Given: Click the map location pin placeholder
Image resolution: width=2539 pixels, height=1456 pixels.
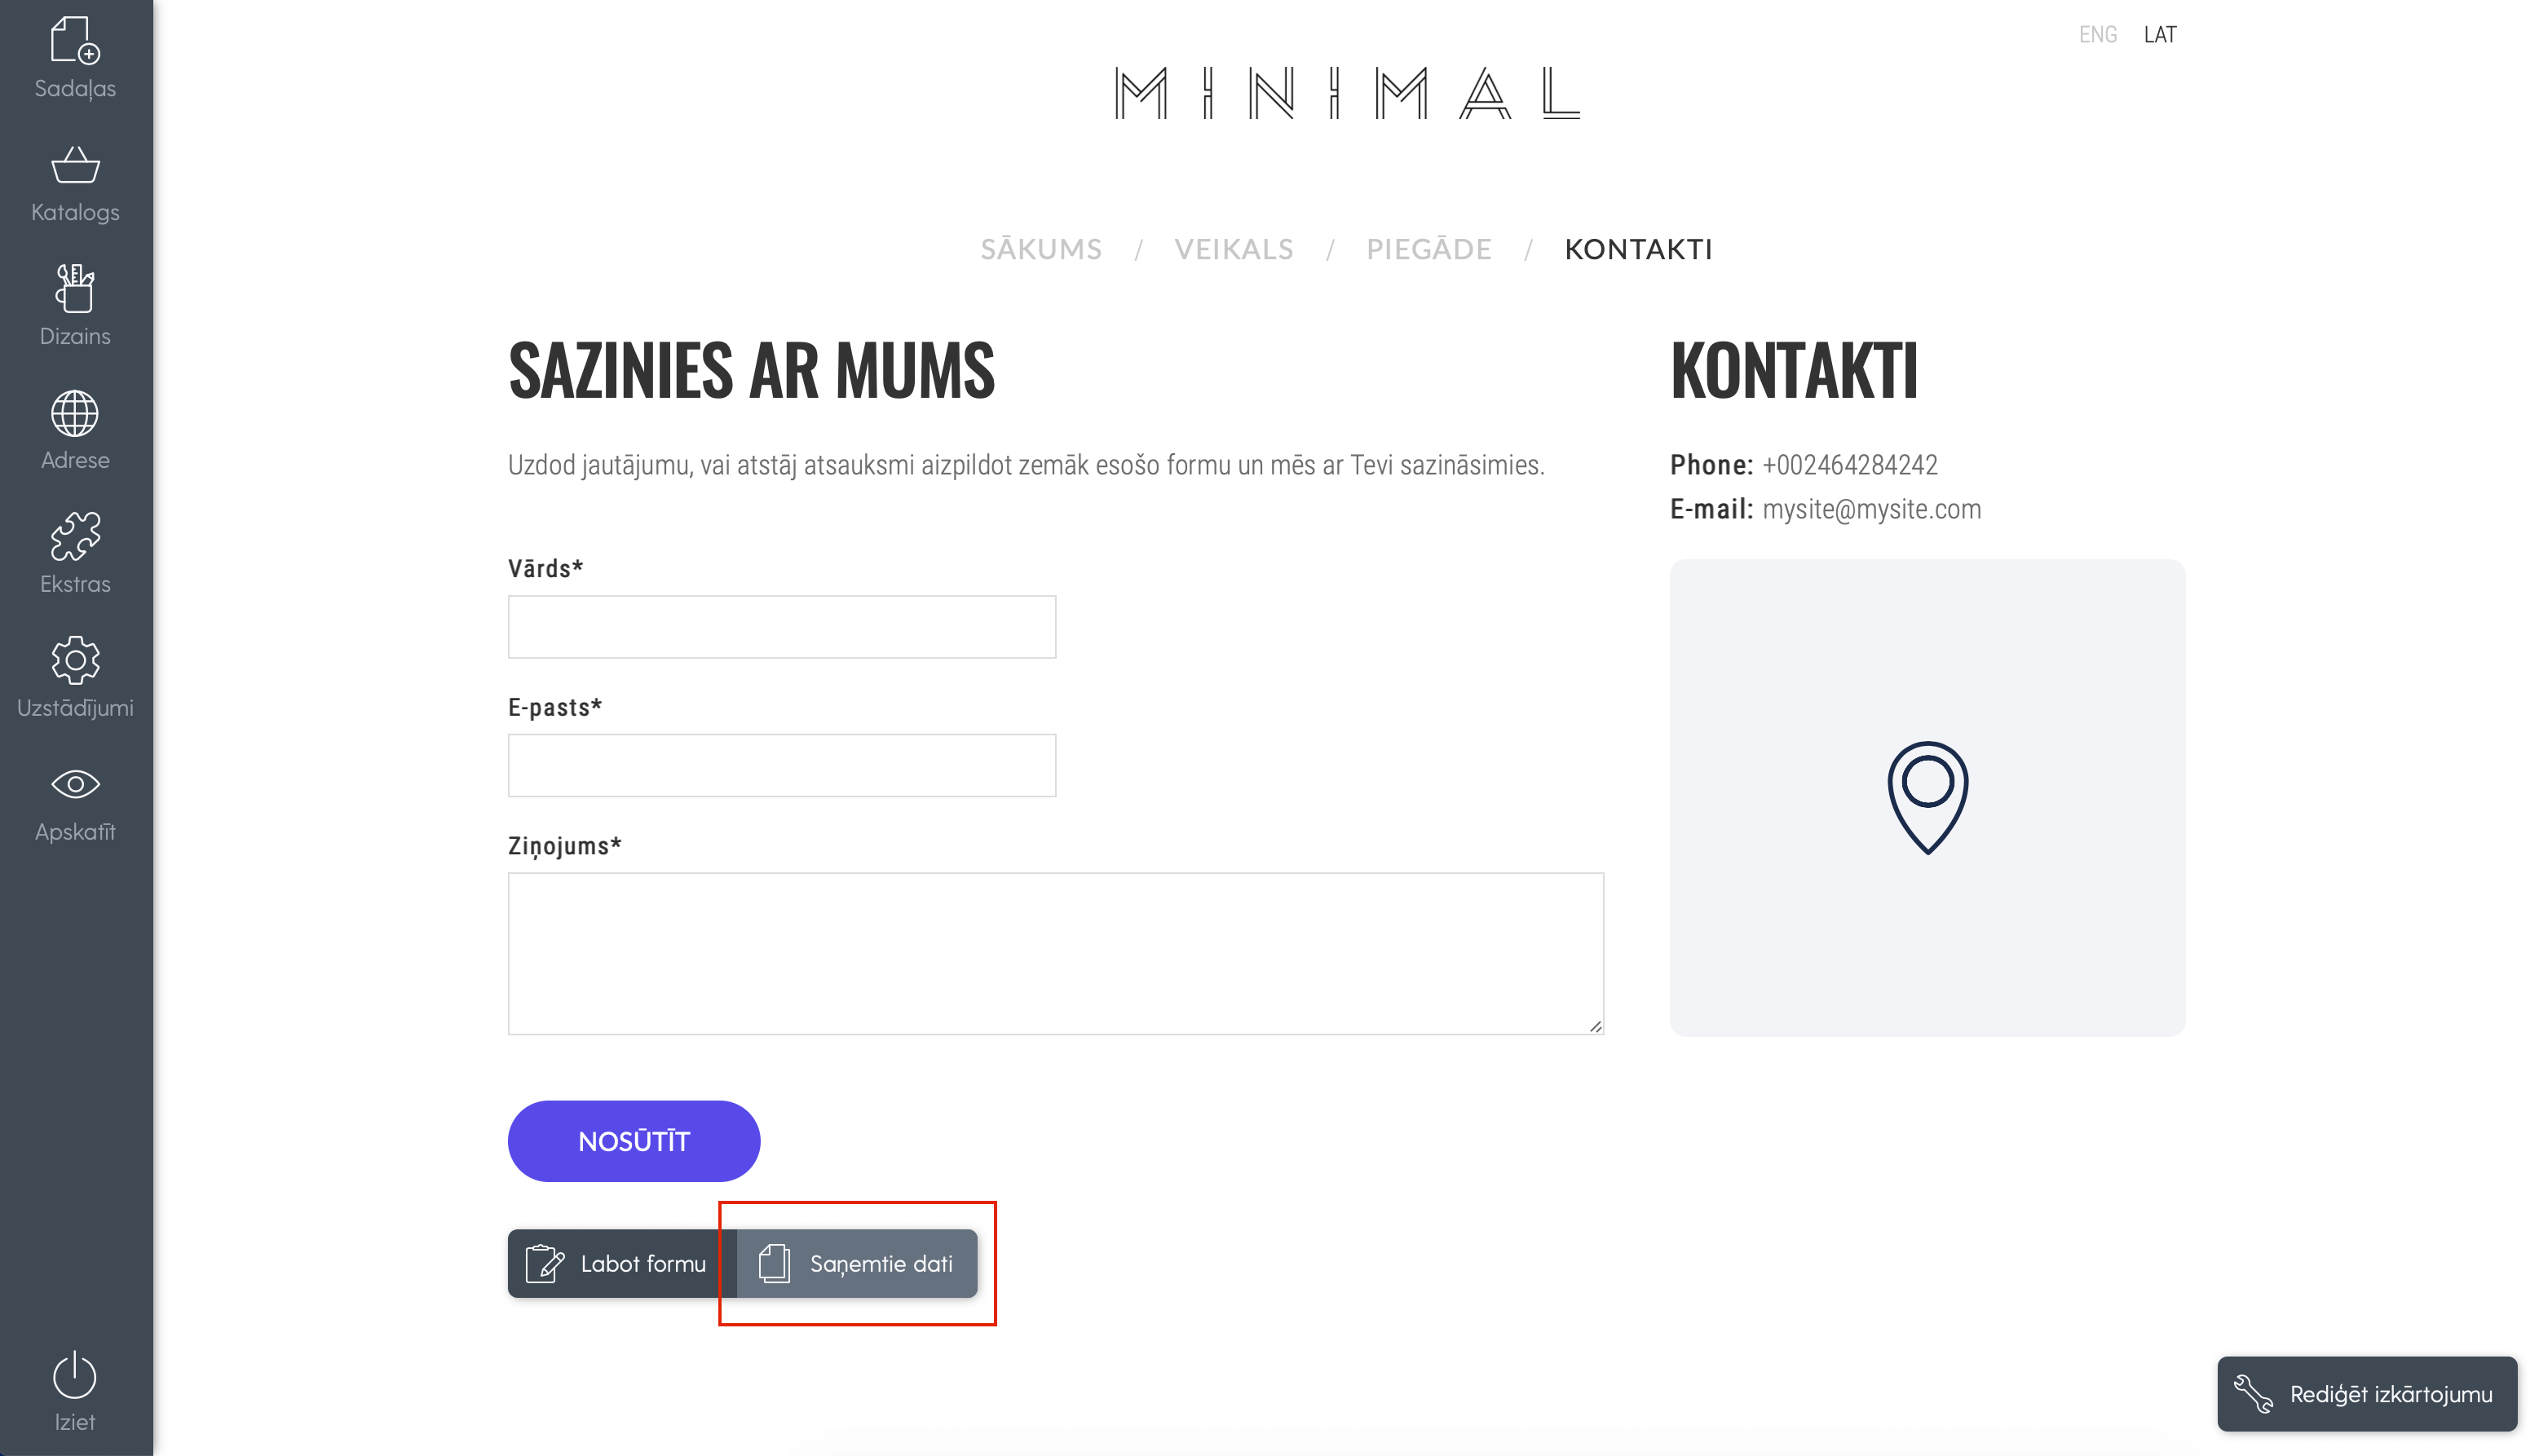Looking at the screenshot, I should tap(1927, 797).
